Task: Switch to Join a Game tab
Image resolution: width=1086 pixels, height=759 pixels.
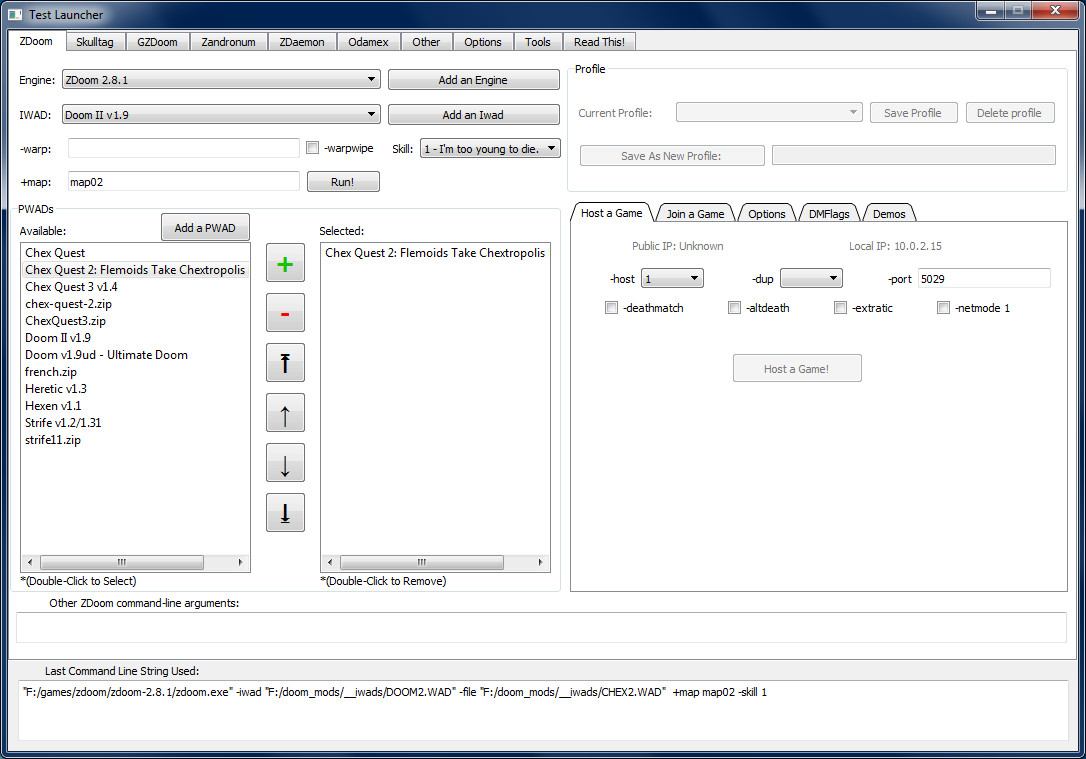Action: pyautogui.click(x=695, y=213)
